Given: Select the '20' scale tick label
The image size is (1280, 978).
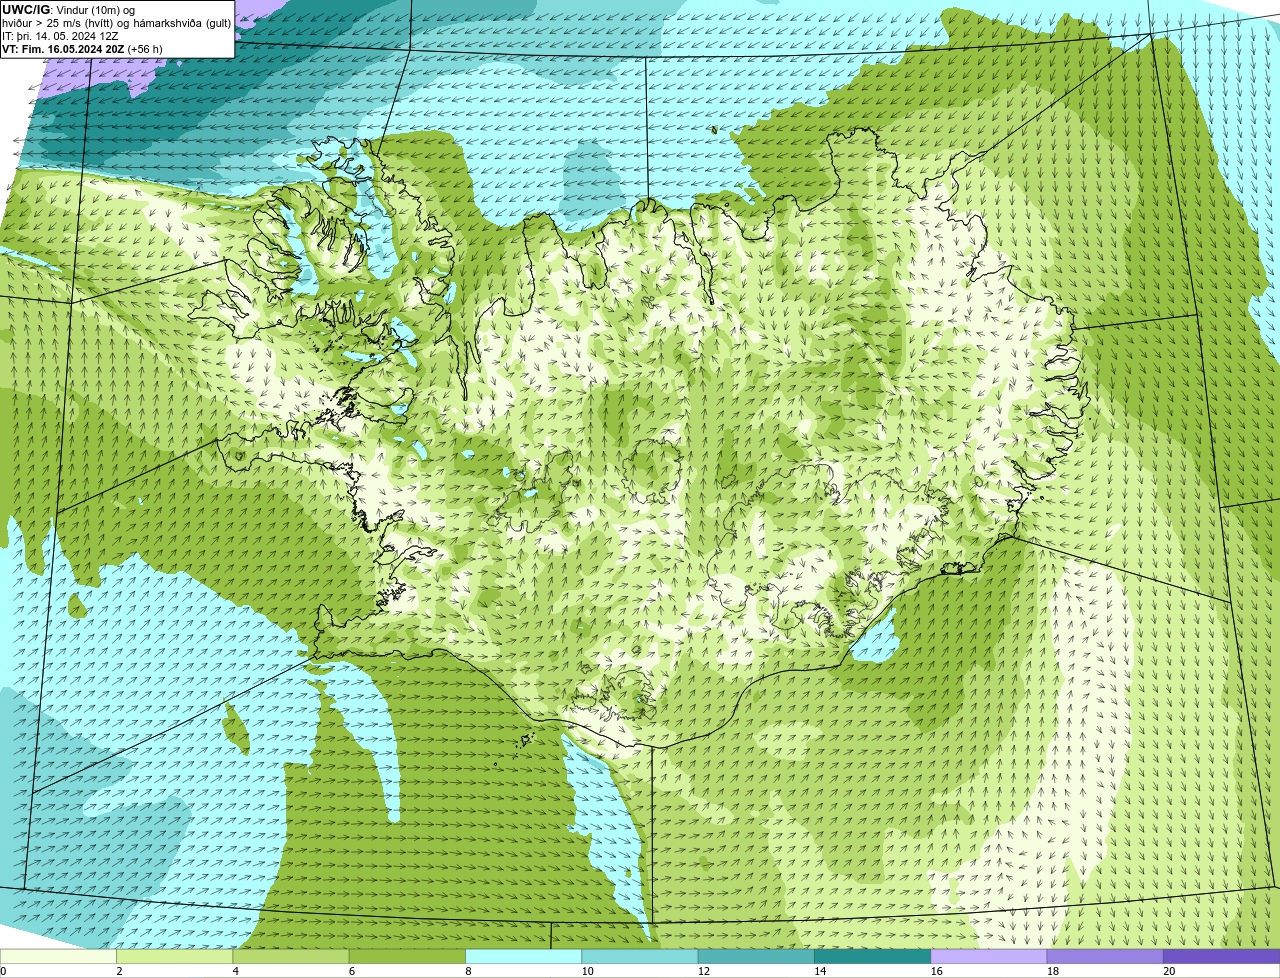Looking at the screenshot, I should (1169, 971).
